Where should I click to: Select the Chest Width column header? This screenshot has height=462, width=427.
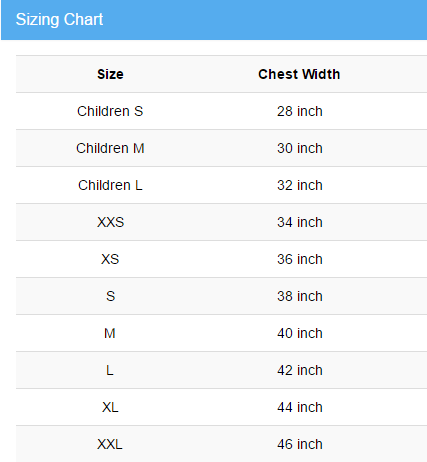299,74
